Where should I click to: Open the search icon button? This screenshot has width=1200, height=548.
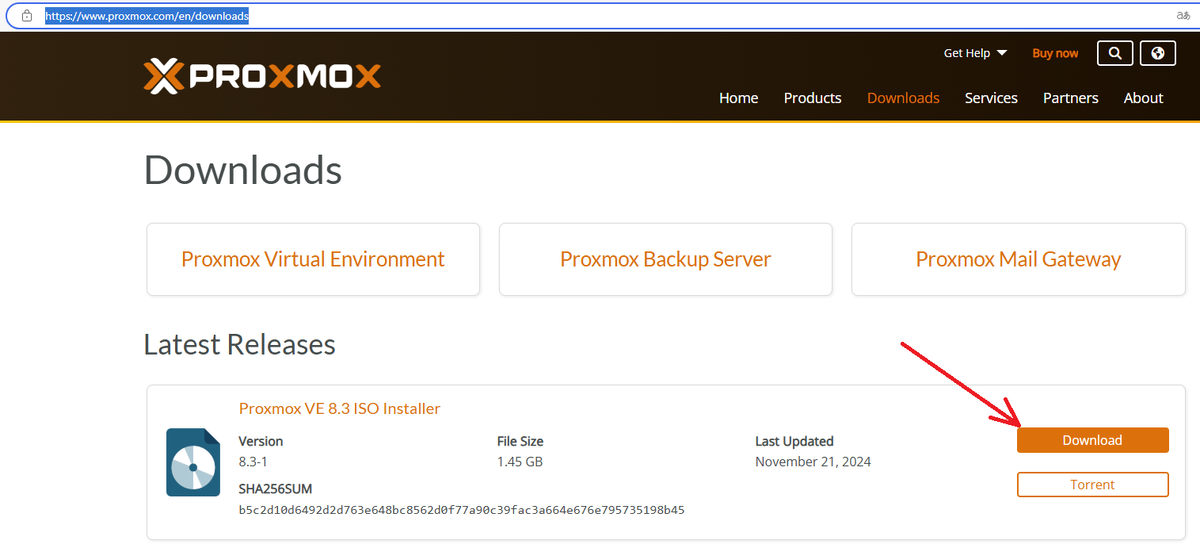click(1115, 53)
